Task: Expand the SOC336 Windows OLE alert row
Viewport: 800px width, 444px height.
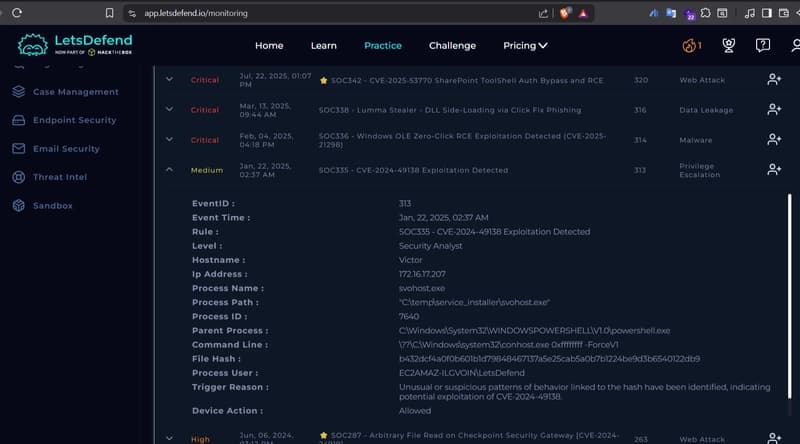Action: [169, 139]
